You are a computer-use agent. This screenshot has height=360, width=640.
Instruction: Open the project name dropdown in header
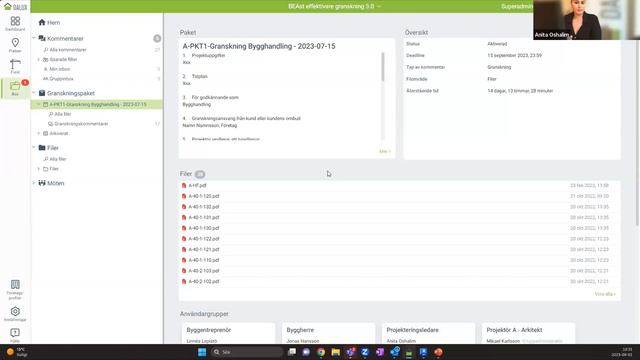pos(334,7)
